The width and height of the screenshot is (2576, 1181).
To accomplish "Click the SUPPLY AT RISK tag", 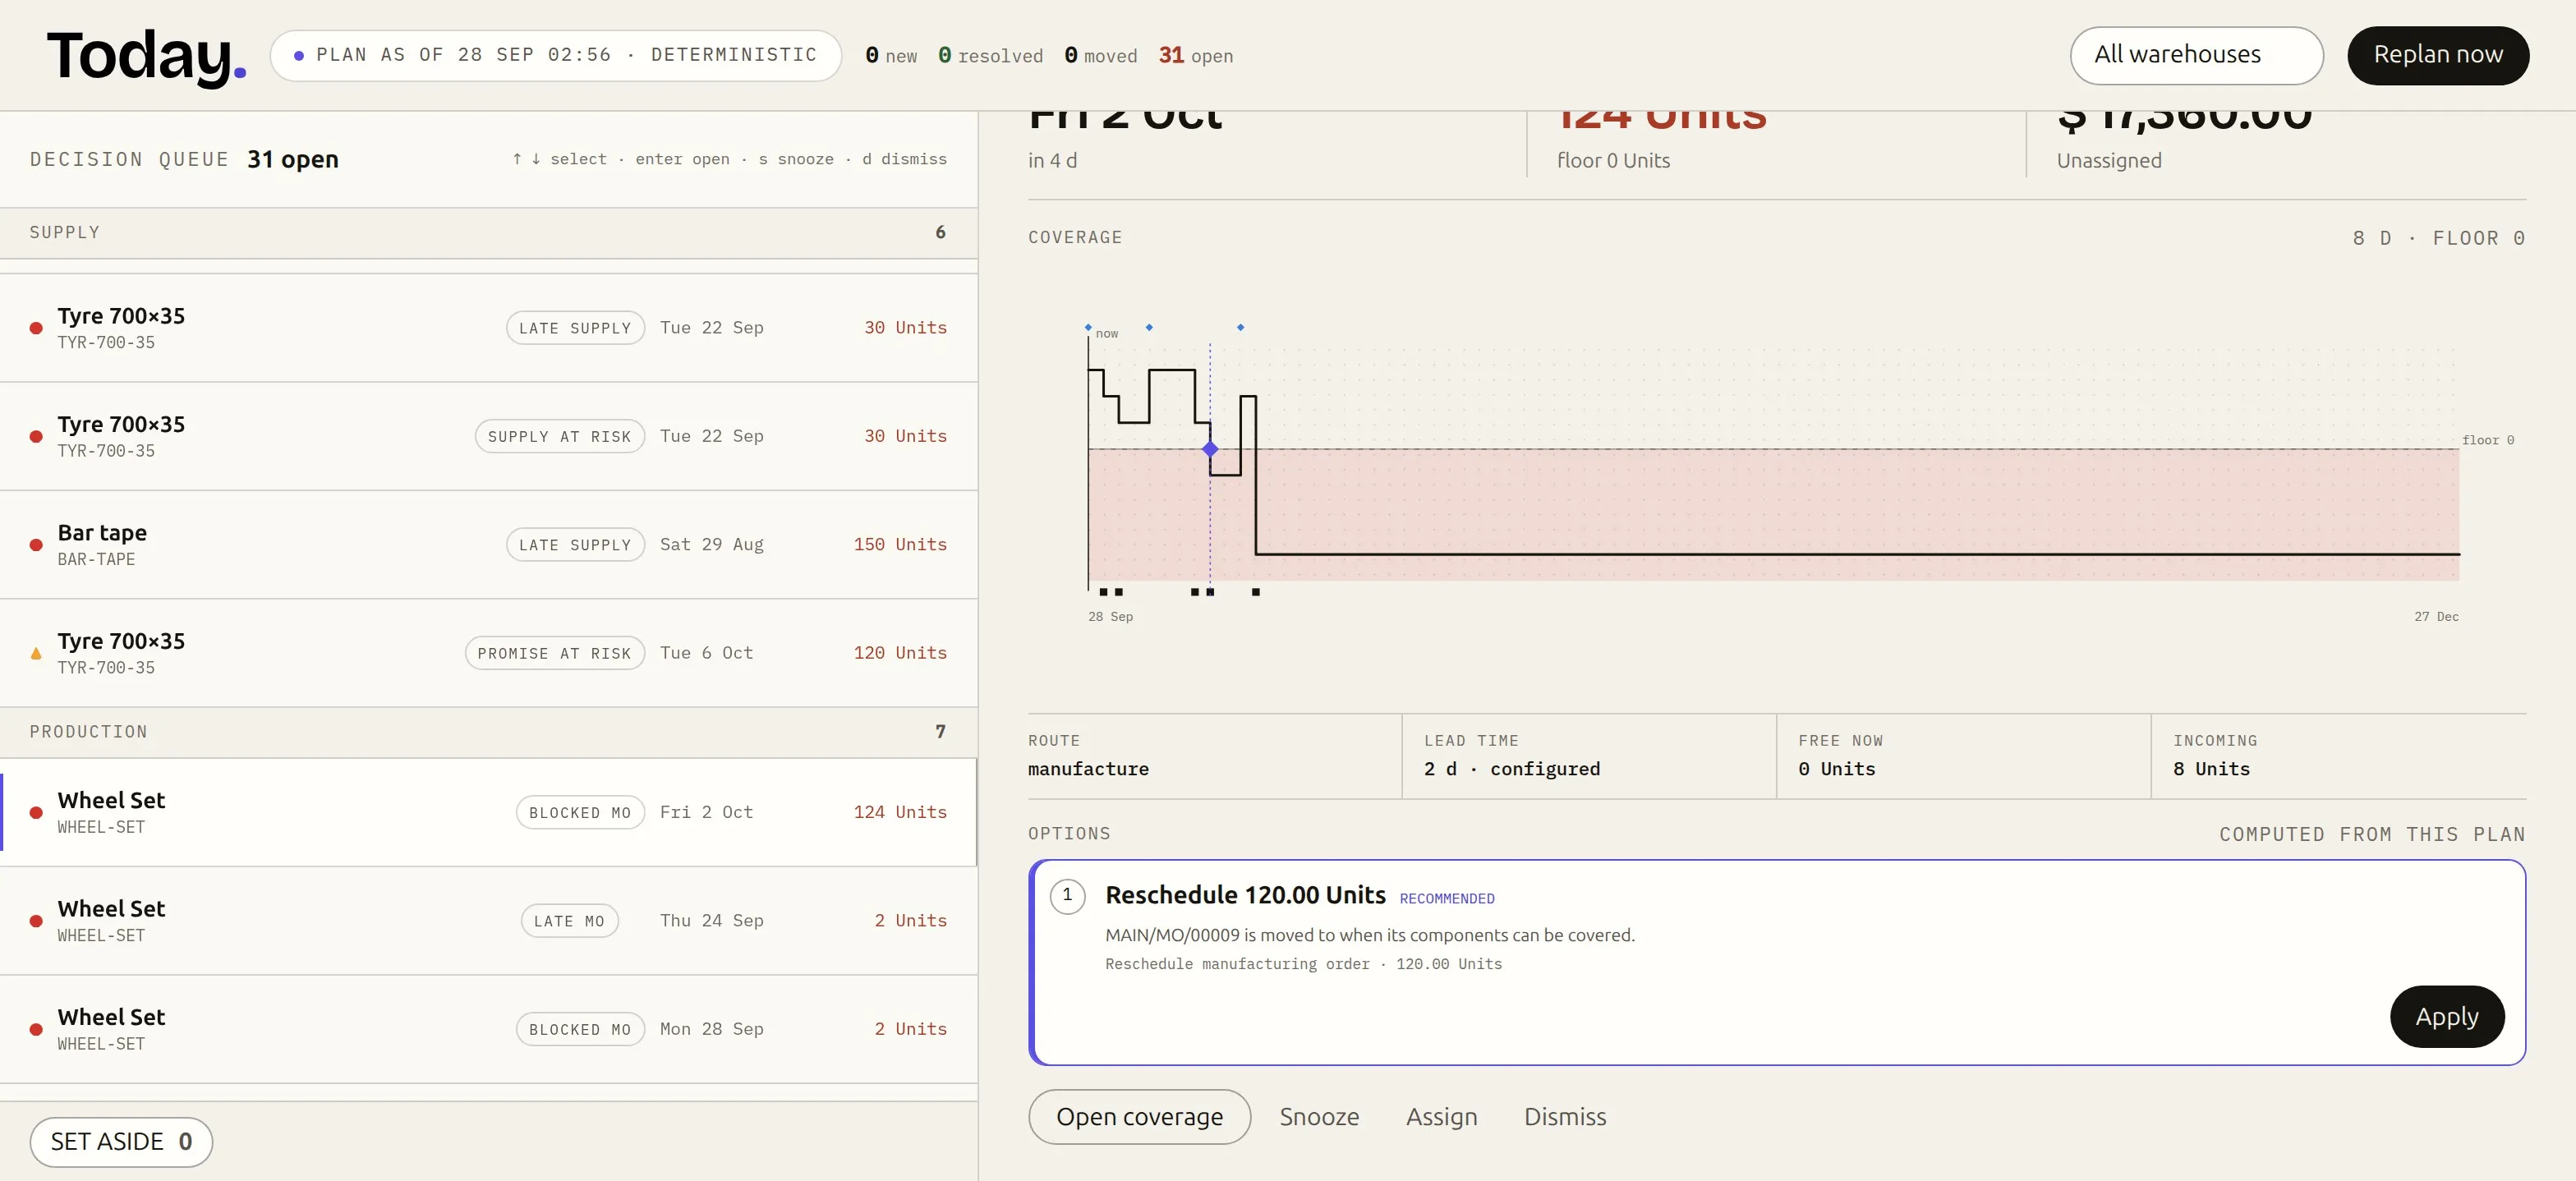I will coord(559,437).
